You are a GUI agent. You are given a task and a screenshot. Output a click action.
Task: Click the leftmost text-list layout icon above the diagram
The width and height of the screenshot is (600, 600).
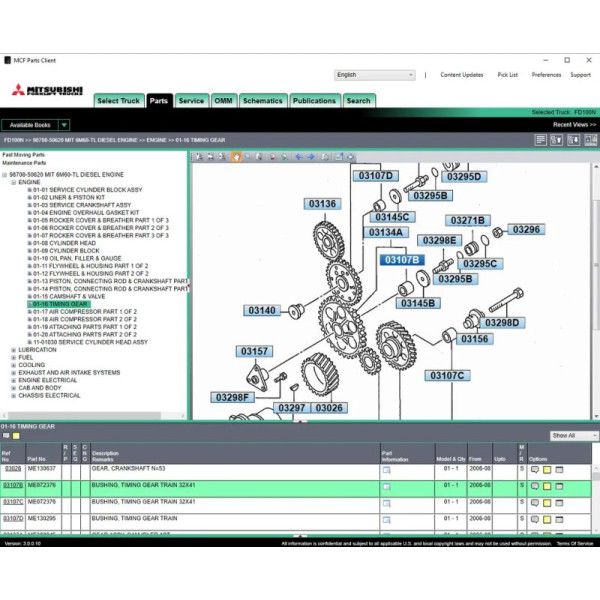[541, 140]
